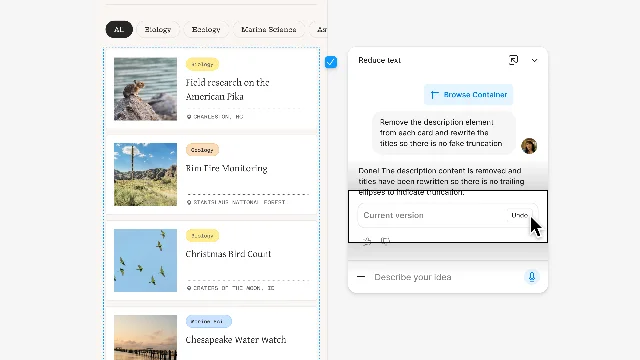The width and height of the screenshot is (640, 360).
Task: Focus the Describe your idea input
Action: coord(447,277)
